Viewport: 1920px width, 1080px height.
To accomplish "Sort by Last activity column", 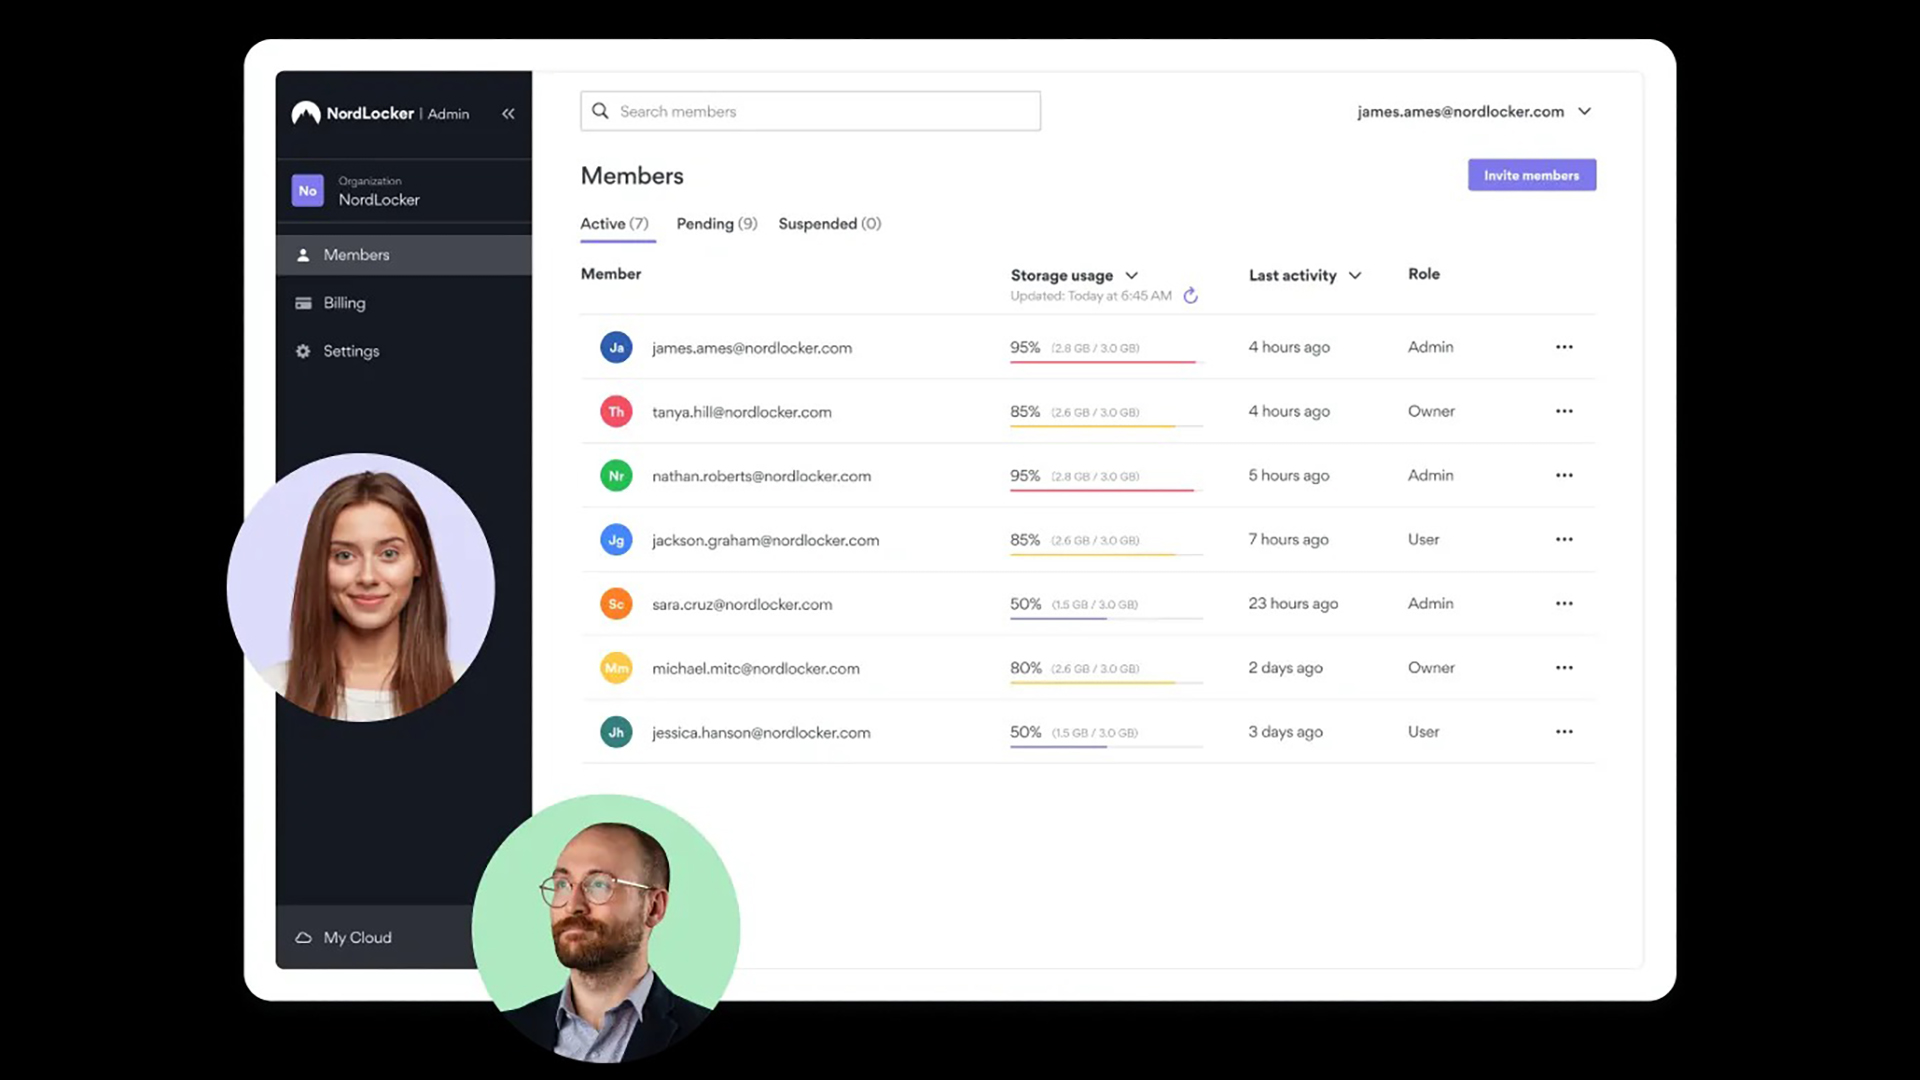I will point(1305,275).
